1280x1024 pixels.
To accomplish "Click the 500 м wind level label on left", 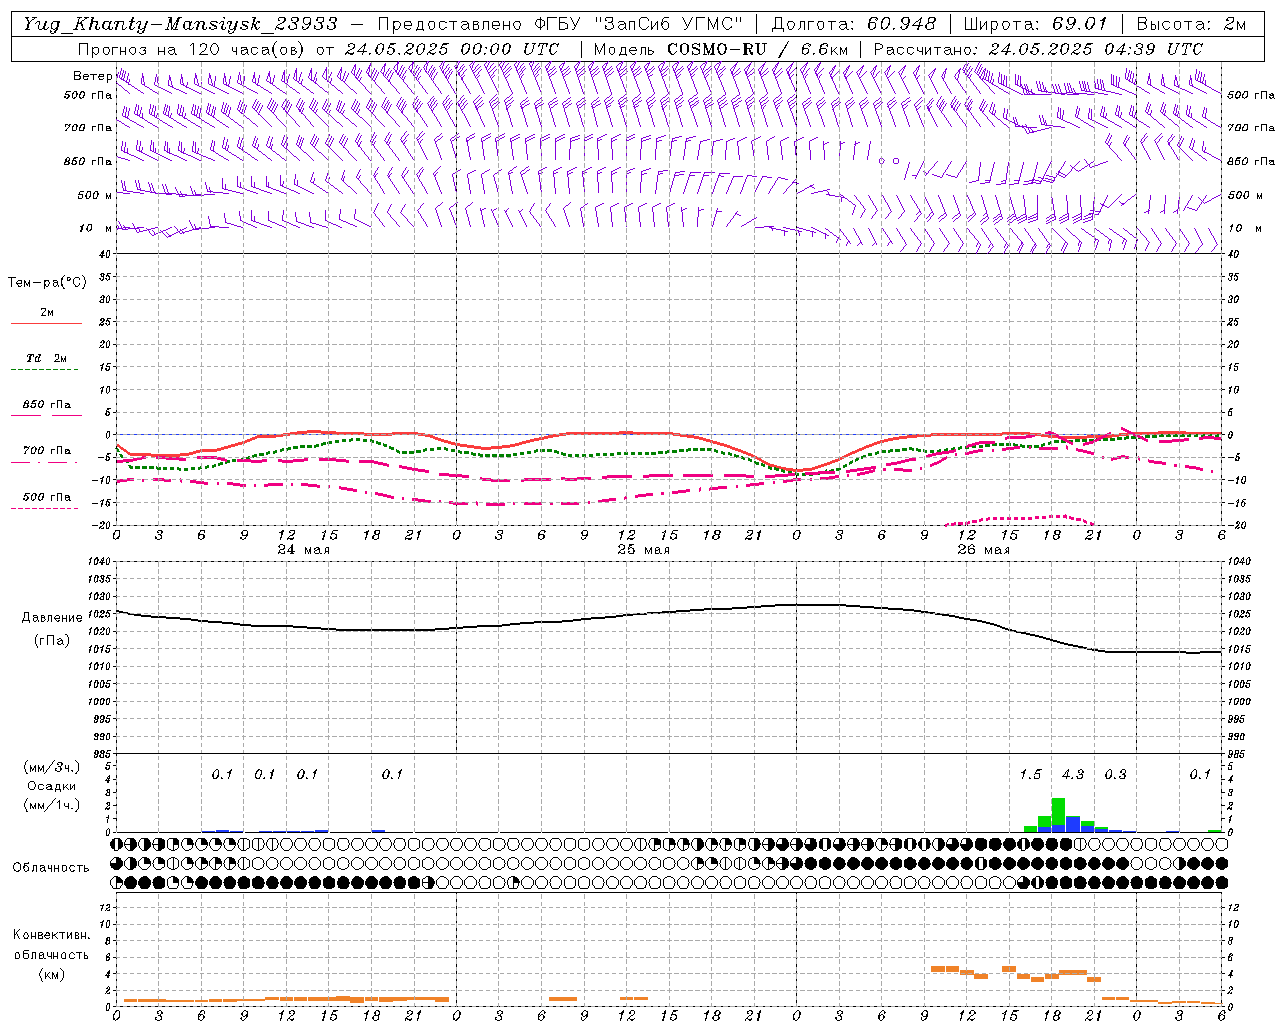I will coord(95,195).
